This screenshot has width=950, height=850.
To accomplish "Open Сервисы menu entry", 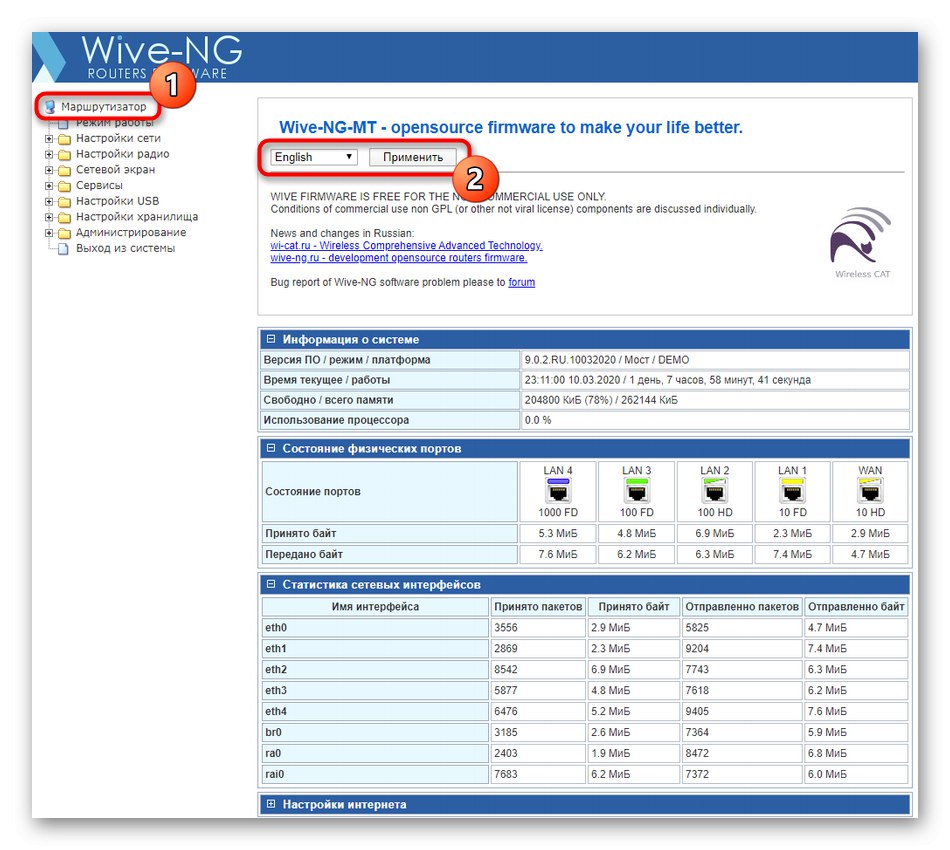I will click(99, 186).
